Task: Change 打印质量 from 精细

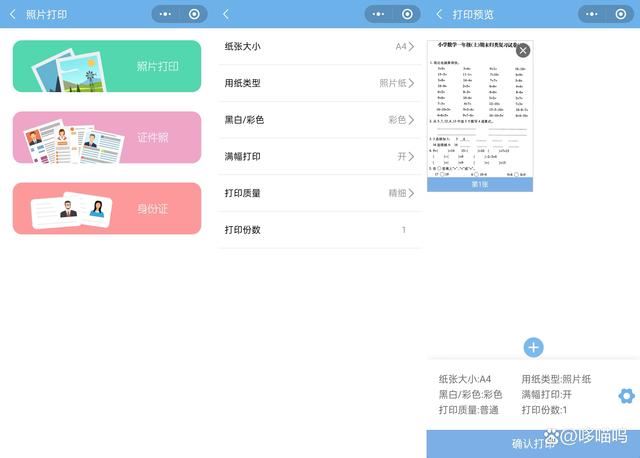Action: tap(319, 193)
